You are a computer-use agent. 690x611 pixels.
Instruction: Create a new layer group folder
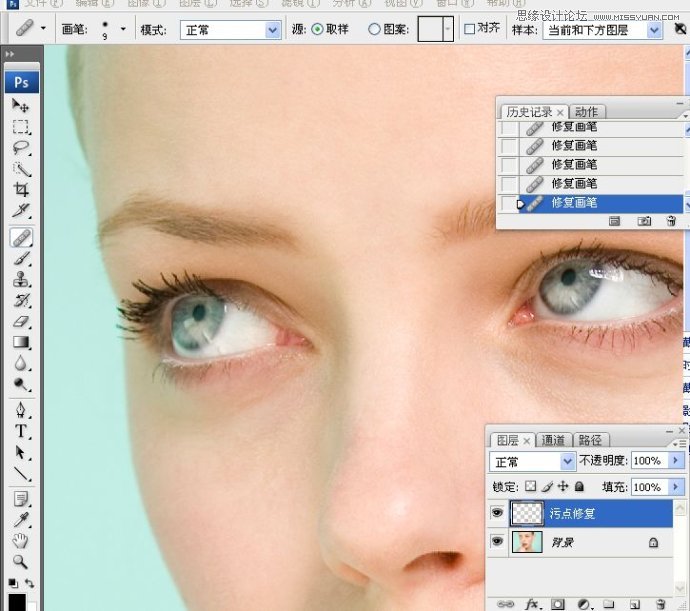609,604
